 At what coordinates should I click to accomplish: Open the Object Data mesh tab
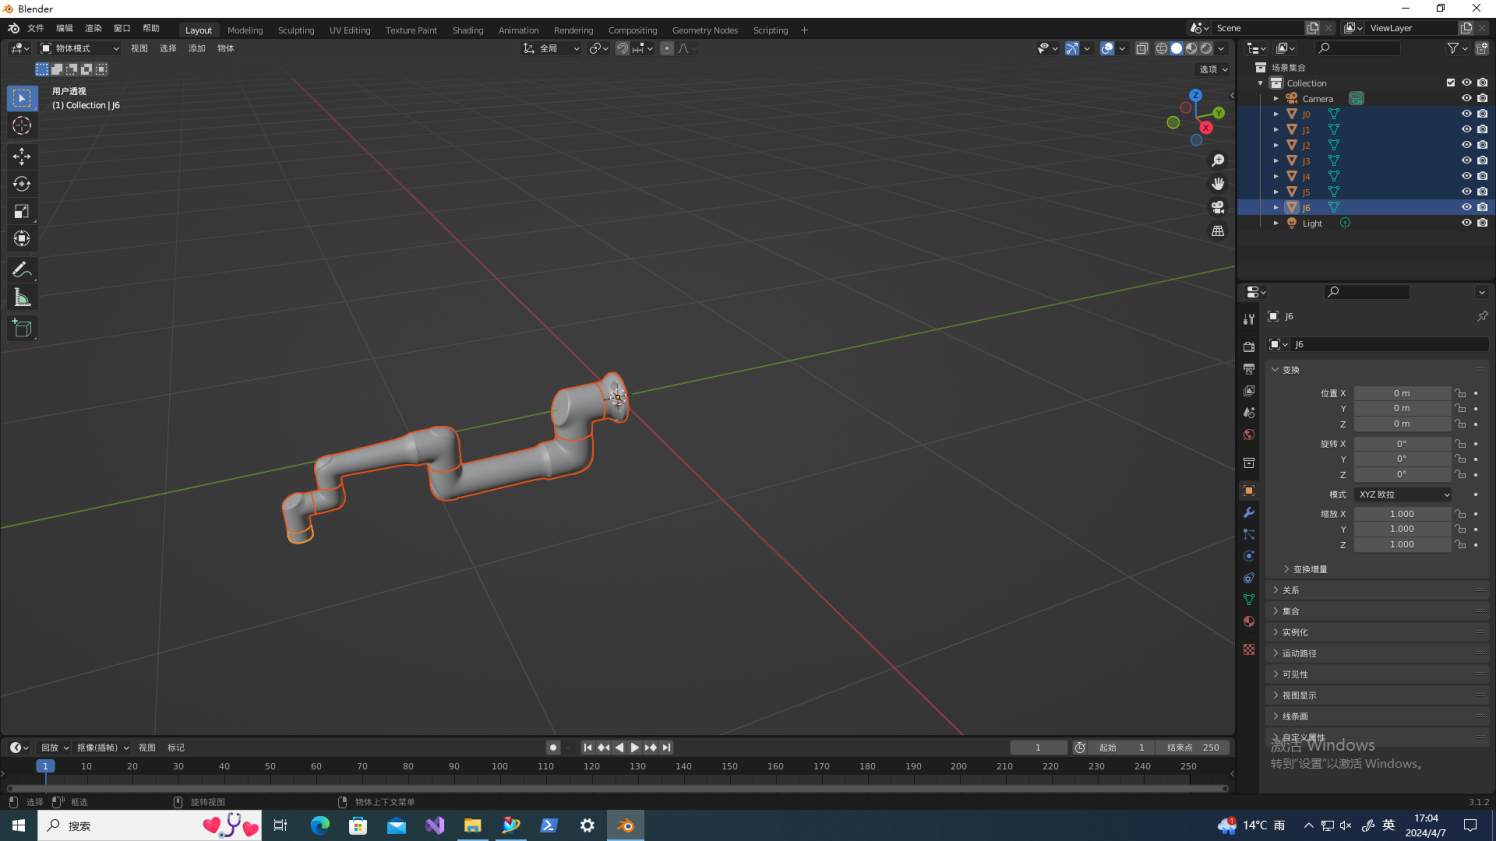tap(1249, 600)
